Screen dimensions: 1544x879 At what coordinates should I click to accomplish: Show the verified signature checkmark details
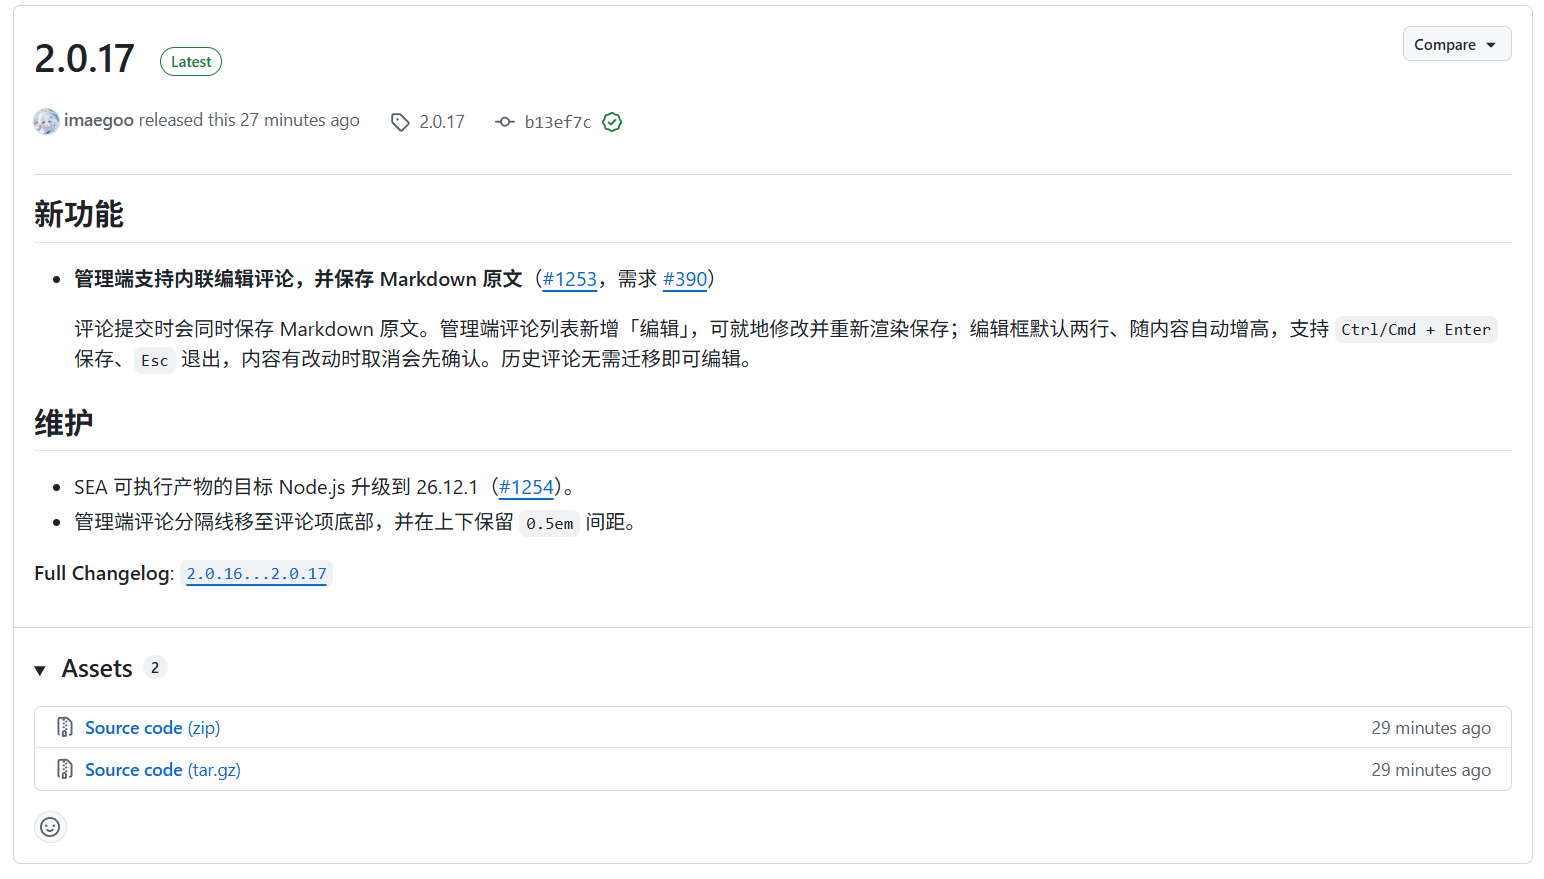click(x=612, y=122)
